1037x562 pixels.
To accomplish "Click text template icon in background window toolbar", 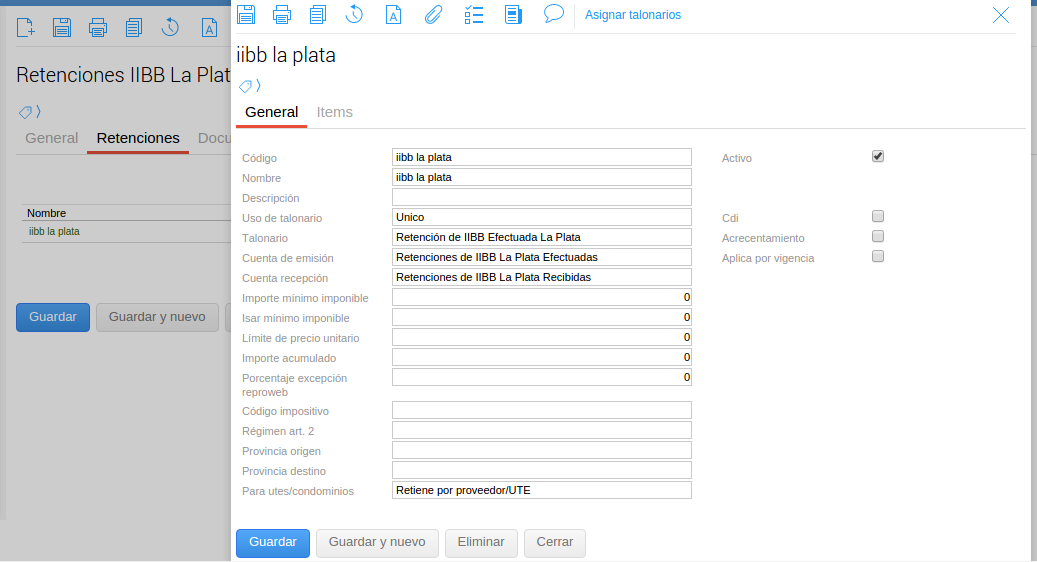I will [210, 28].
